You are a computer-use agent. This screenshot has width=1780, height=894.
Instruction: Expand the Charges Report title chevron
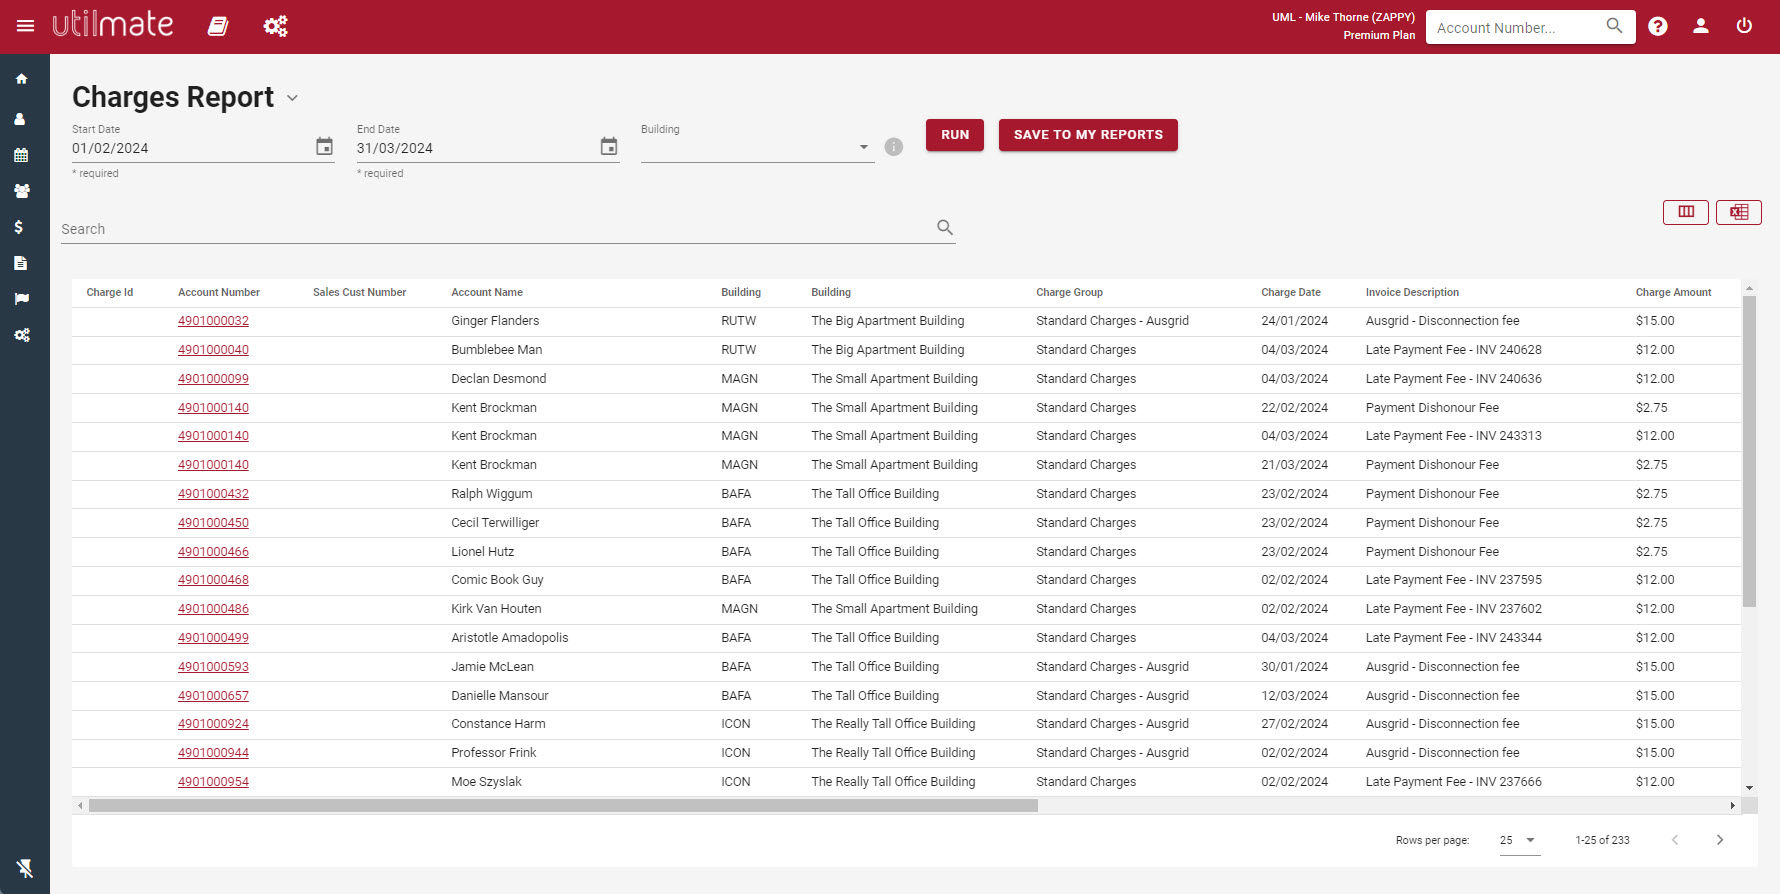click(x=292, y=98)
